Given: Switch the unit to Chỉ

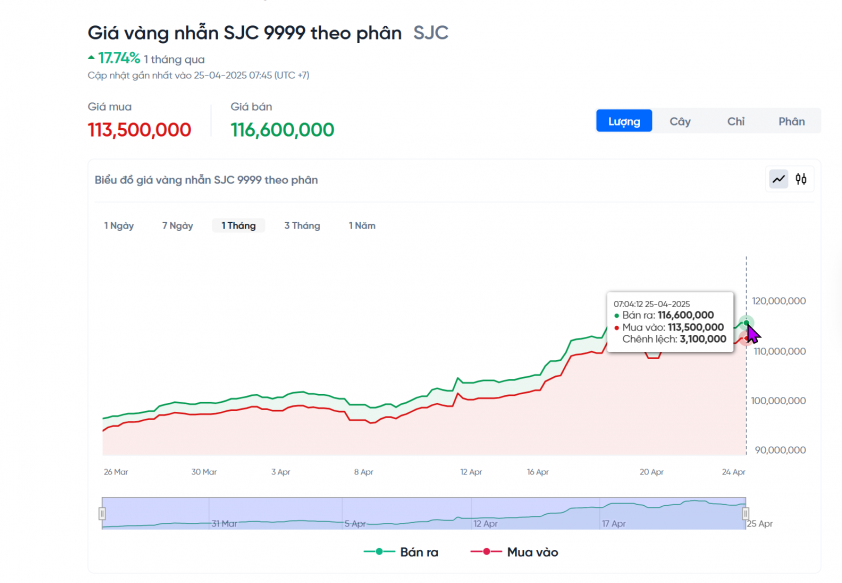Looking at the screenshot, I should [x=736, y=121].
